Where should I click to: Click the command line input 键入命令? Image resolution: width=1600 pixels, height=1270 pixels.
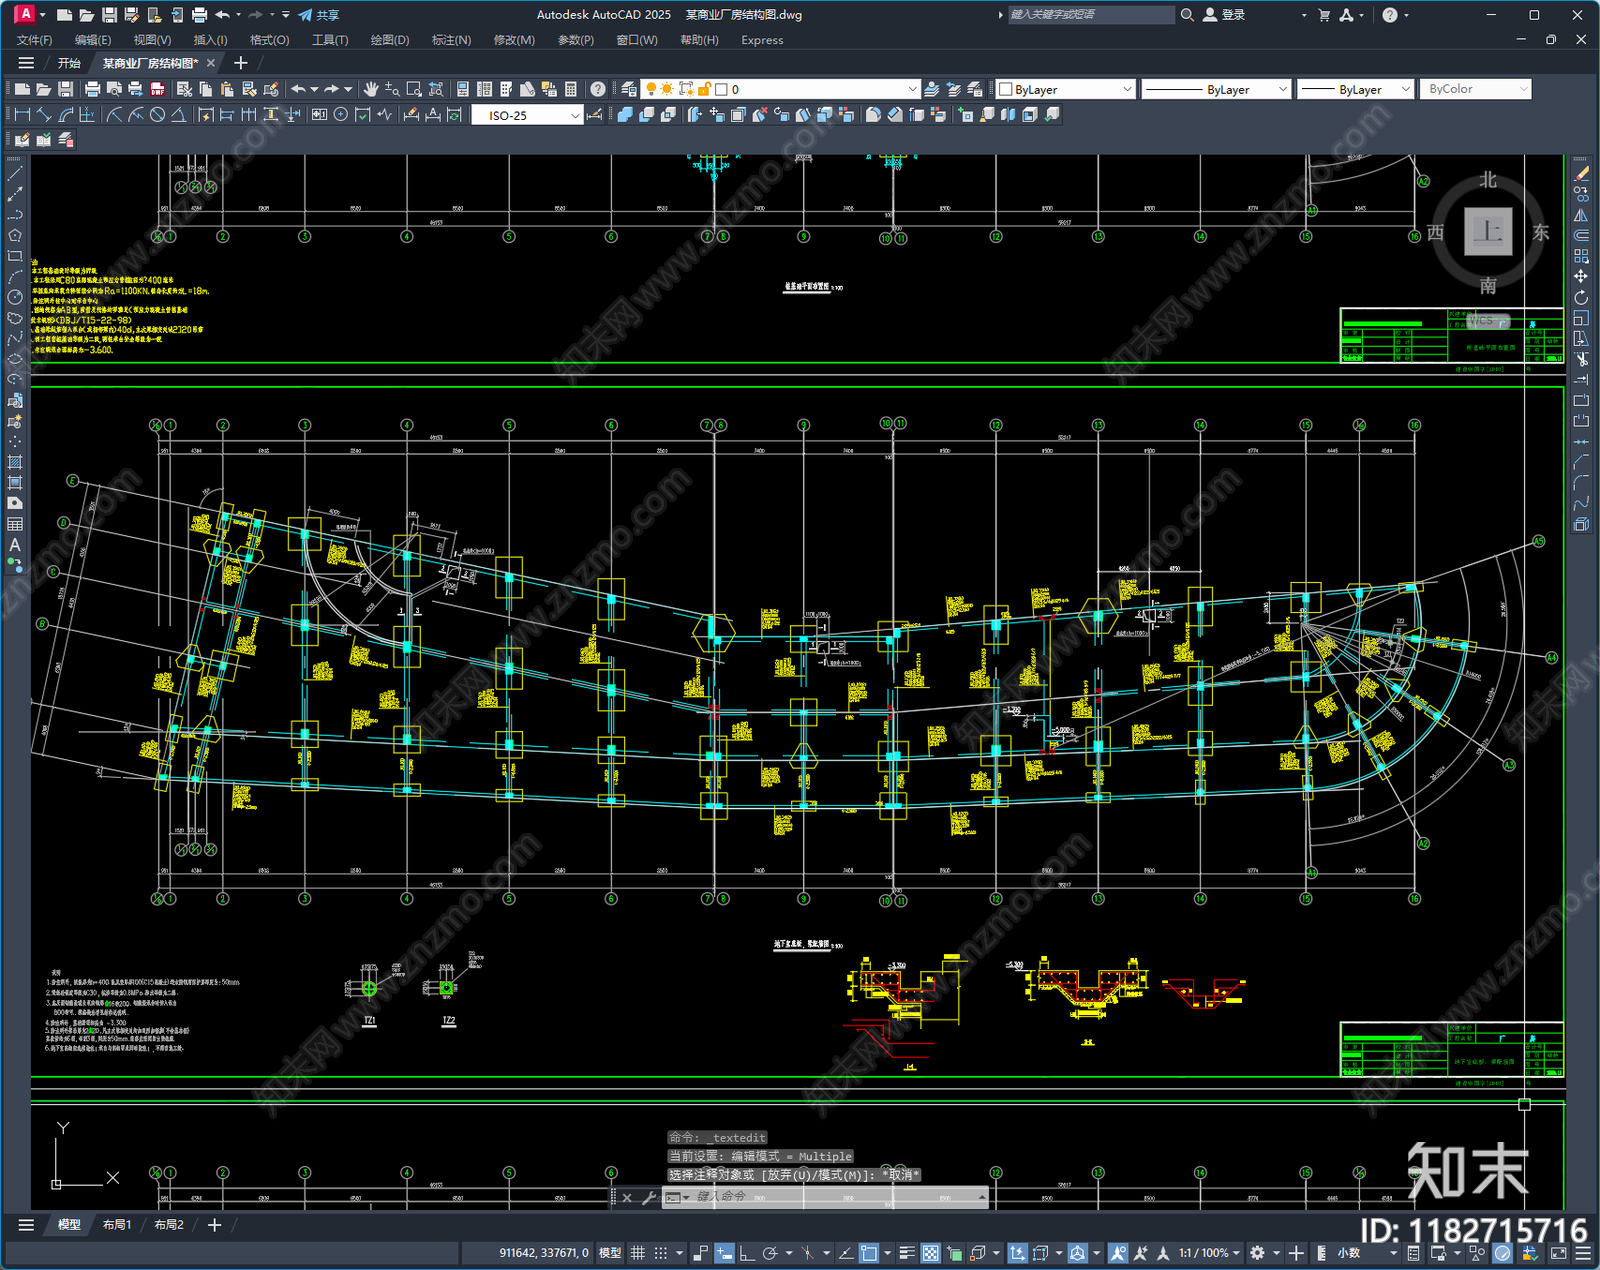click(825, 1197)
